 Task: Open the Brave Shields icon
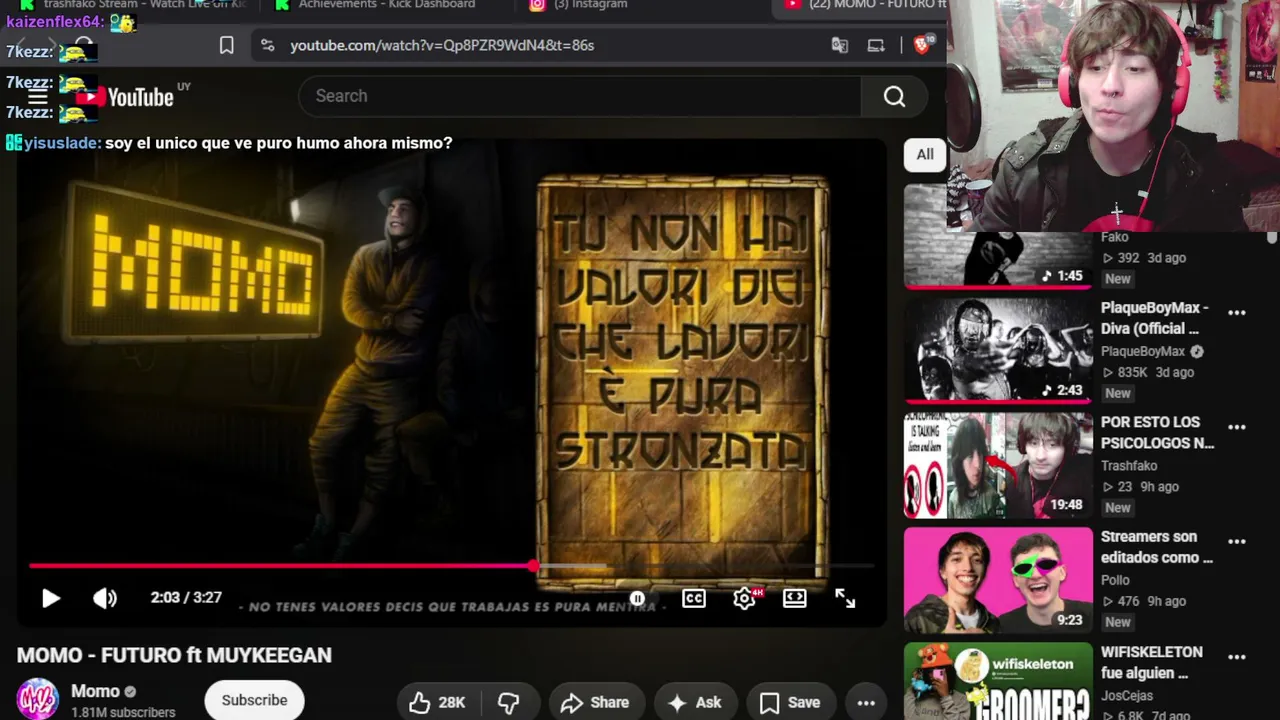[923, 45]
